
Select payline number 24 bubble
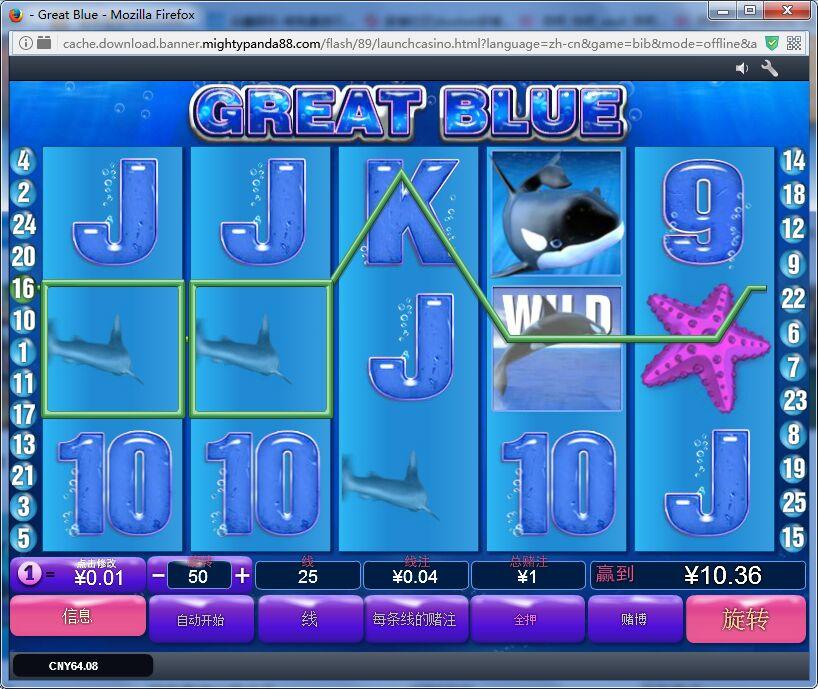23,225
